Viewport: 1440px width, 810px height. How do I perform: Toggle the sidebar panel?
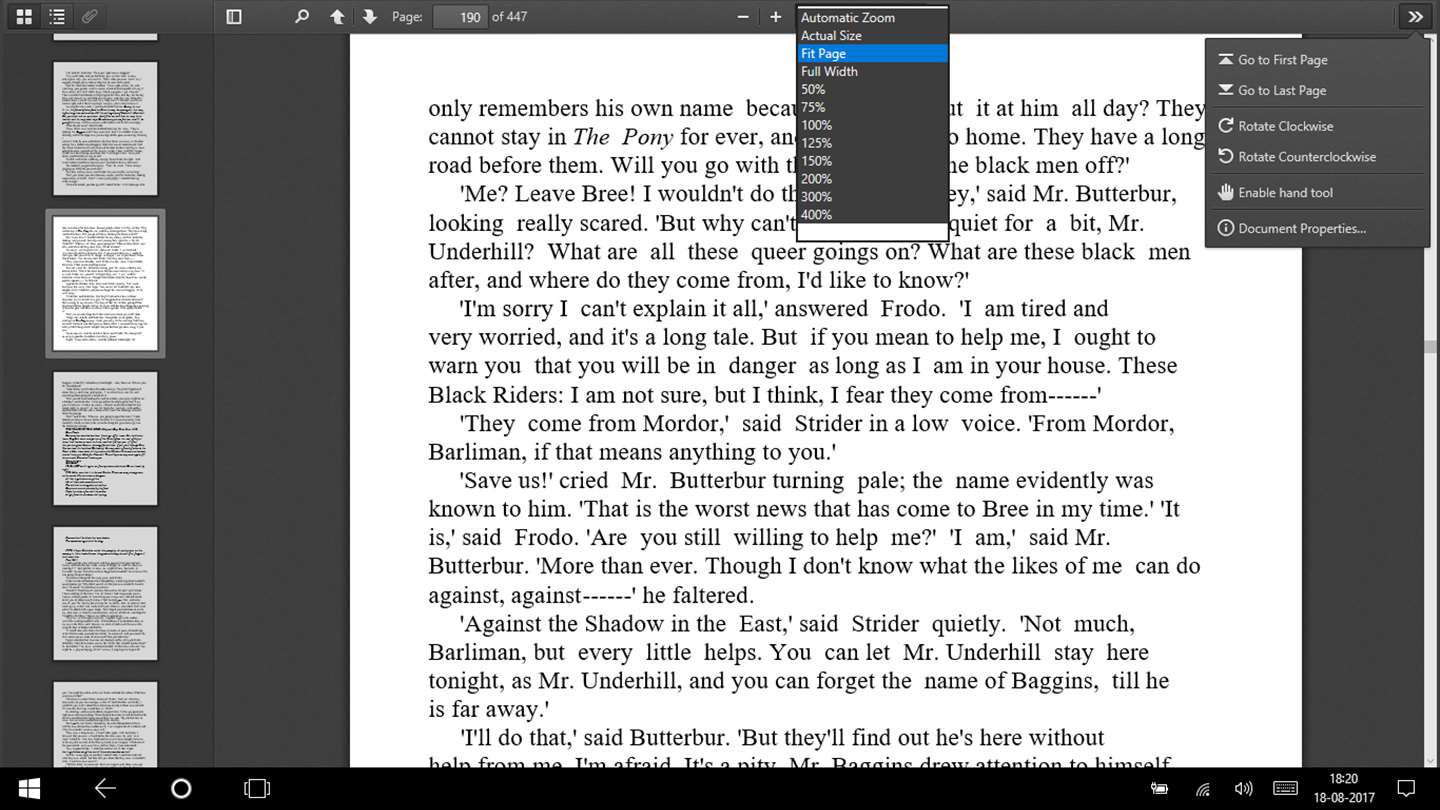pyautogui.click(x=234, y=17)
